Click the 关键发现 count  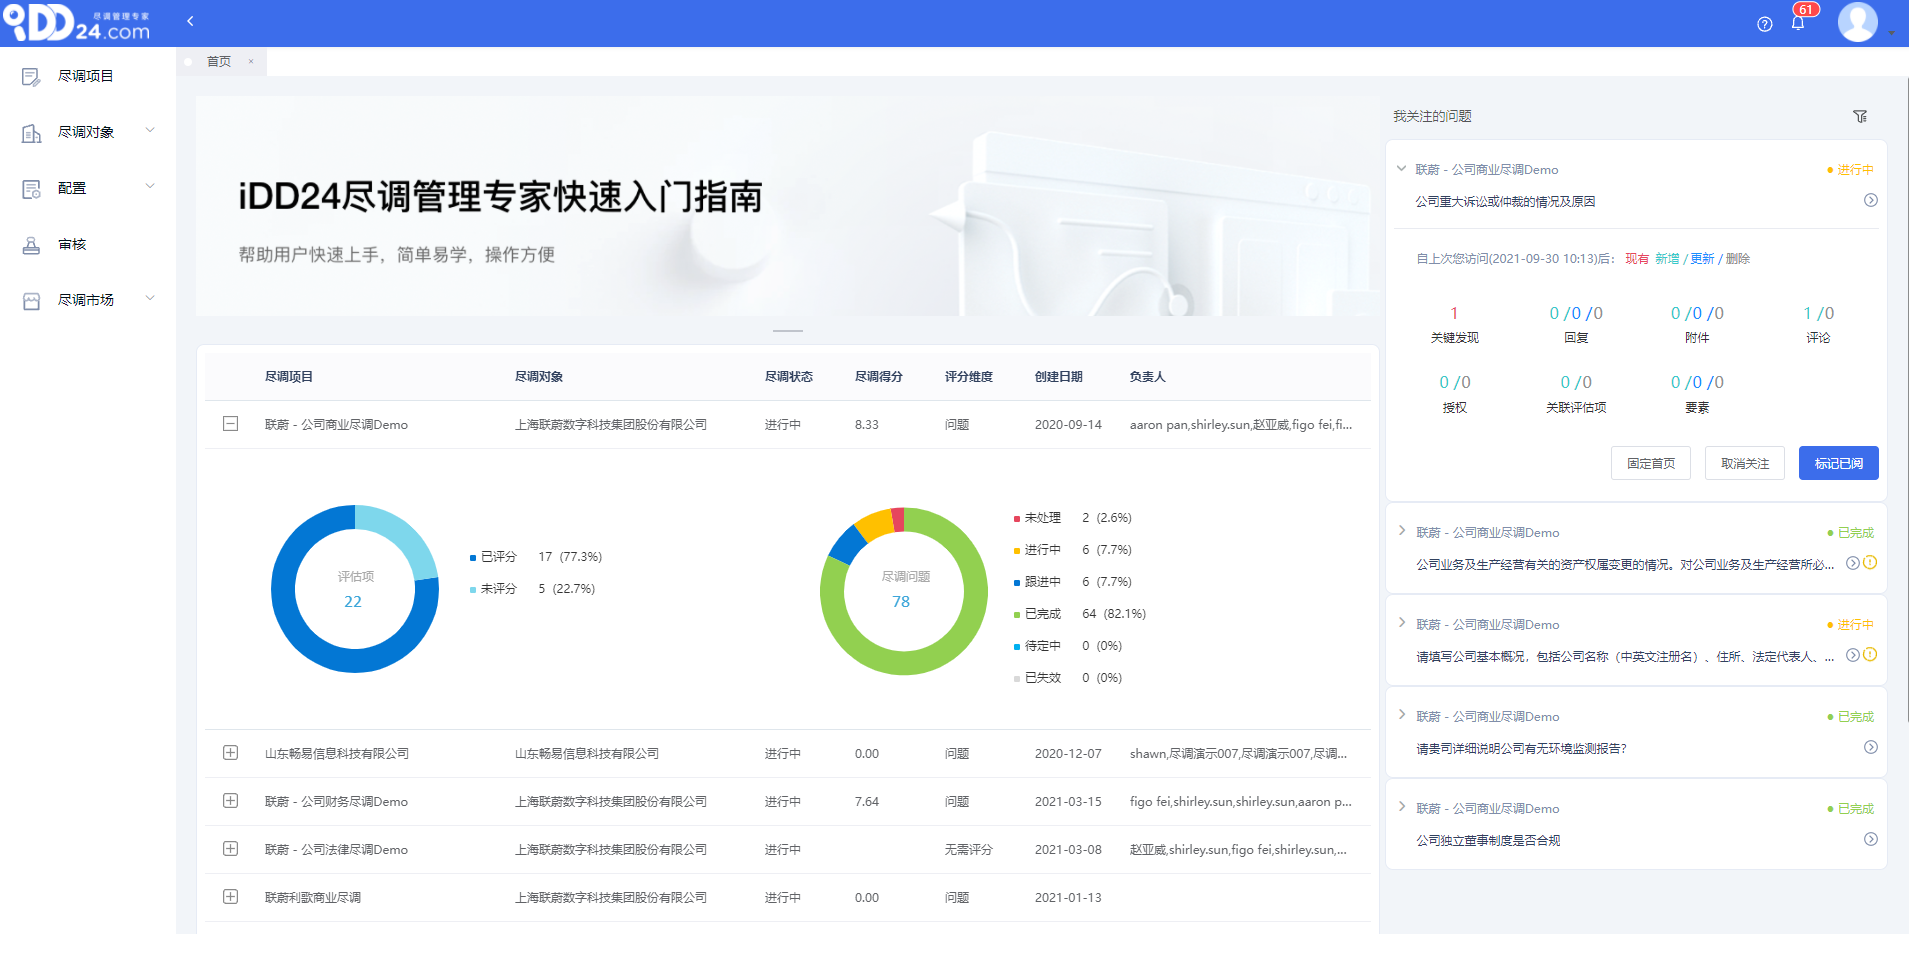(x=1454, y=313)
